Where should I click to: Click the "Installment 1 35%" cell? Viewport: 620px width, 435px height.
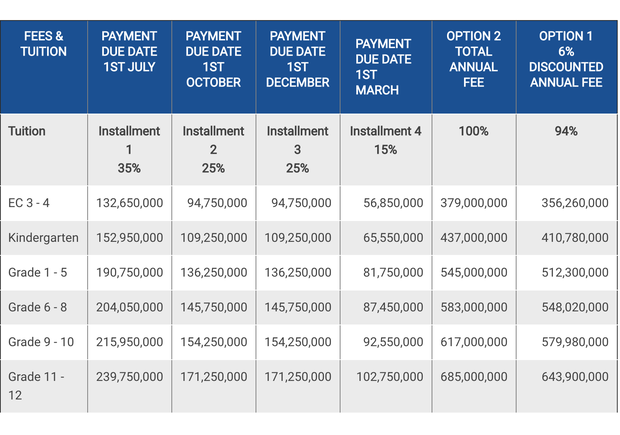(x=129, y=149)
